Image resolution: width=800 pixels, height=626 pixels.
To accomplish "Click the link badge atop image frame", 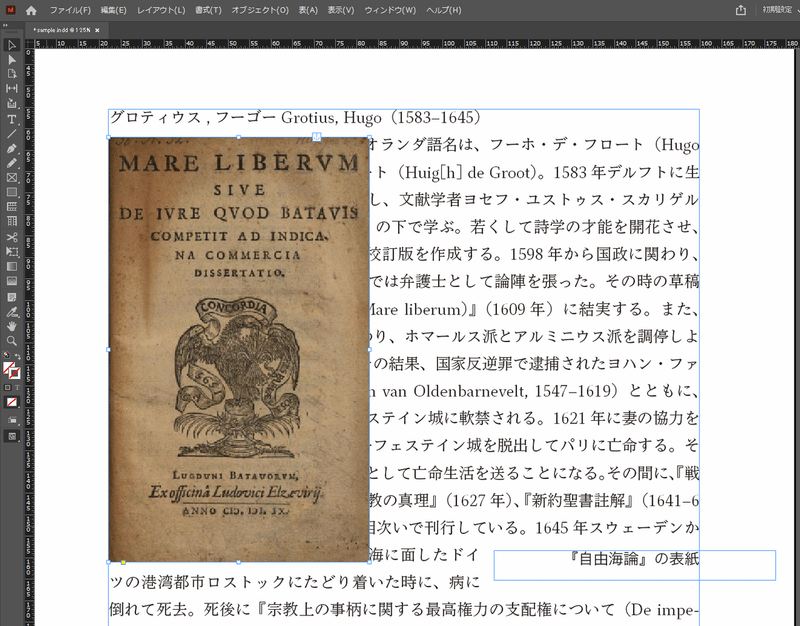I will (x=317, y=137).
